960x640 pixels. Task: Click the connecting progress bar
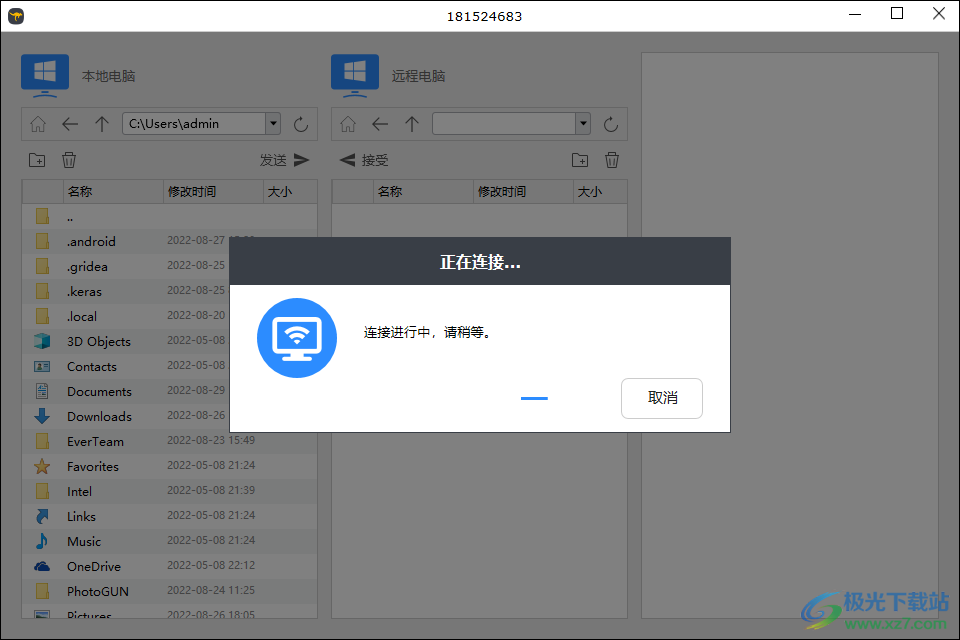[x=534, y=398]
